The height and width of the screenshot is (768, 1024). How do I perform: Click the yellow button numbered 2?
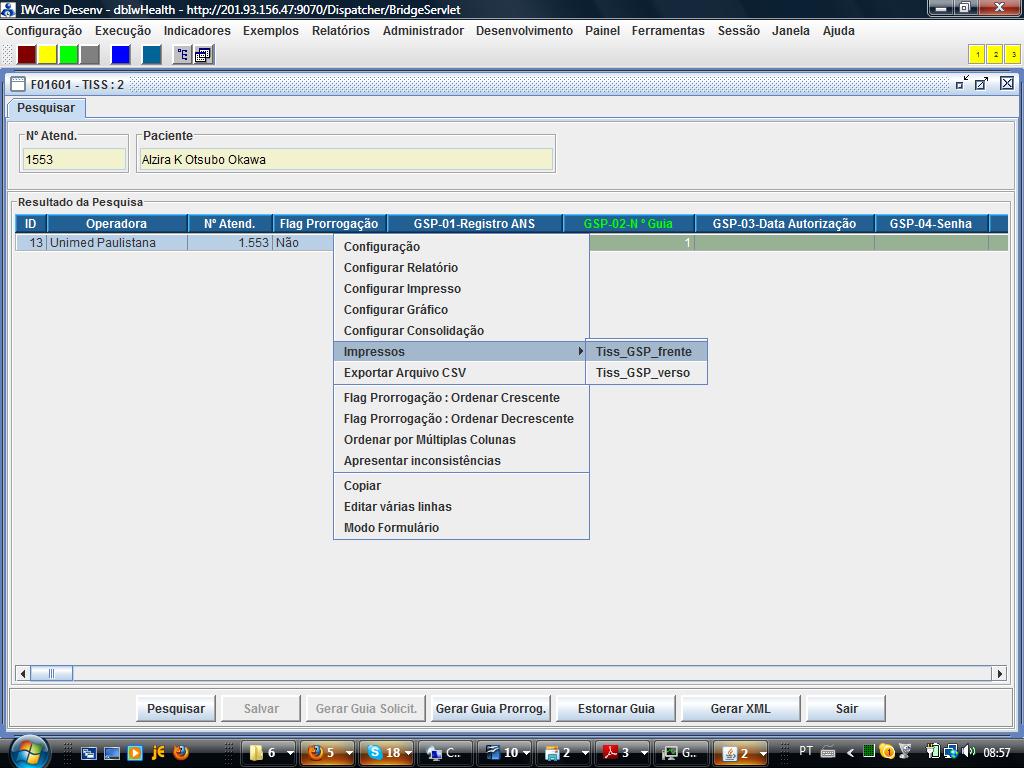[995, 54]
